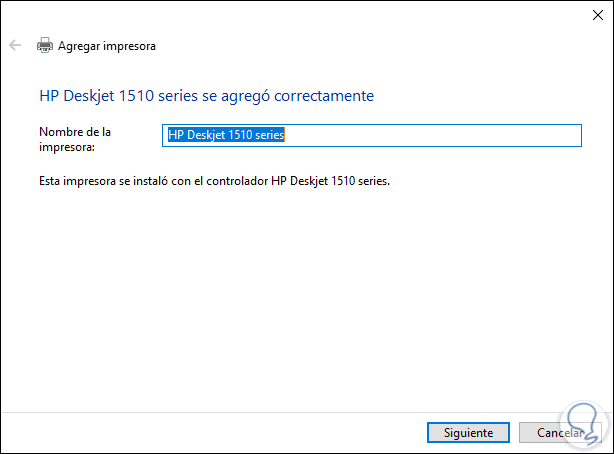The height and width of the screenshot is (454, 614).
Task: Click the highlighted HP Deskjet 1510 series text
Action: point(227,135)
